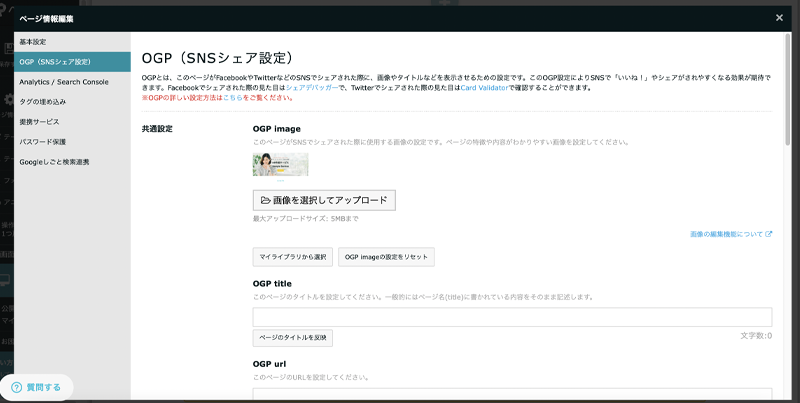Screen dimensions: 800x403
Task: Click ページのタイトルを反映 button
Action: [292, 338]
